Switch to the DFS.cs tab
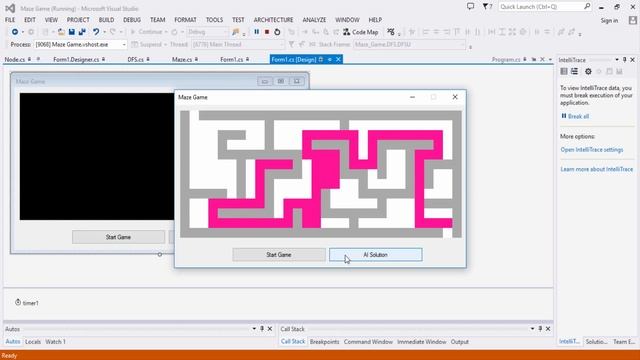Image resolution: width=640 pixels, height=360 pixels. click(135, 60)
